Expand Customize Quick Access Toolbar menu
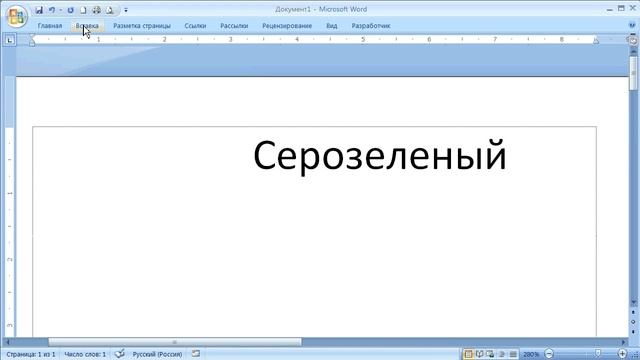 [x=126, y=10]
